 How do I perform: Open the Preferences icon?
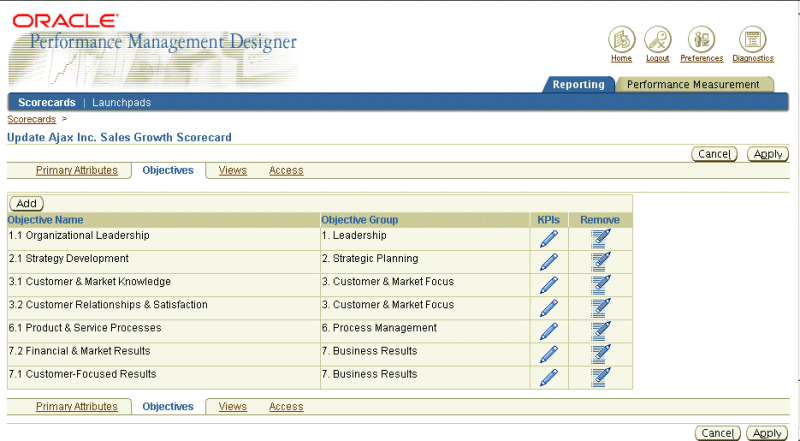(x=702, y=39)
